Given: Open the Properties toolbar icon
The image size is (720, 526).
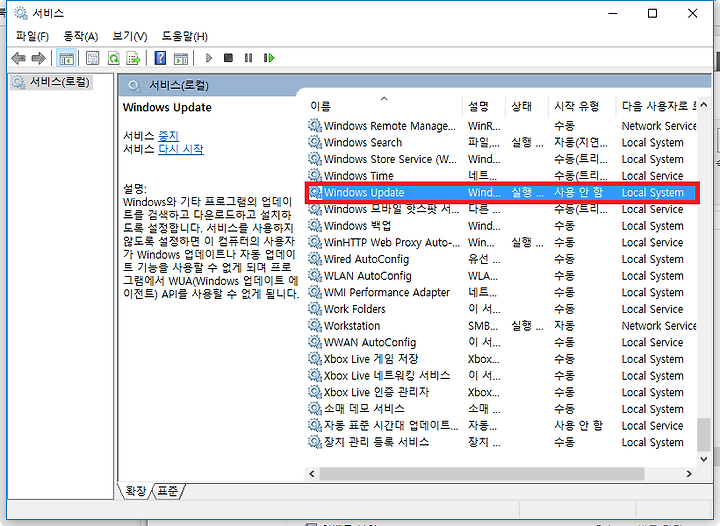Looking at the screenshot, I should [92, 58].
